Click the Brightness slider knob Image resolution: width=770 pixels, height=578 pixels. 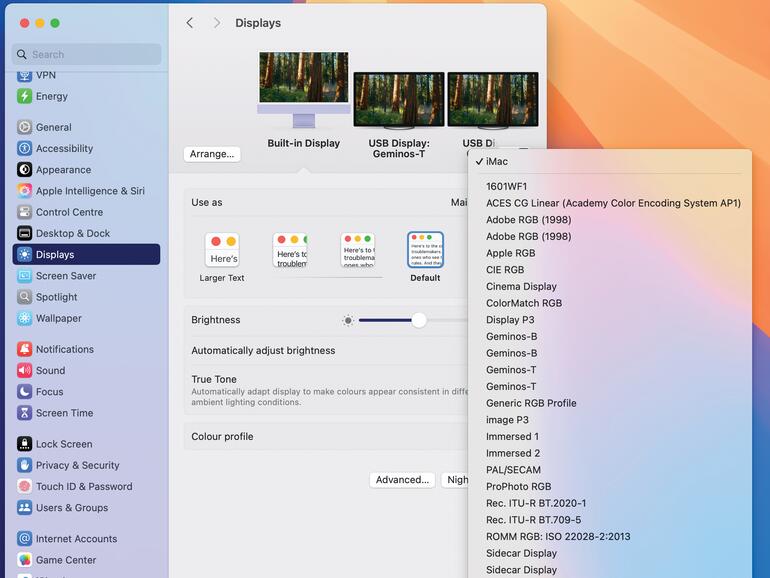point(419,320)
